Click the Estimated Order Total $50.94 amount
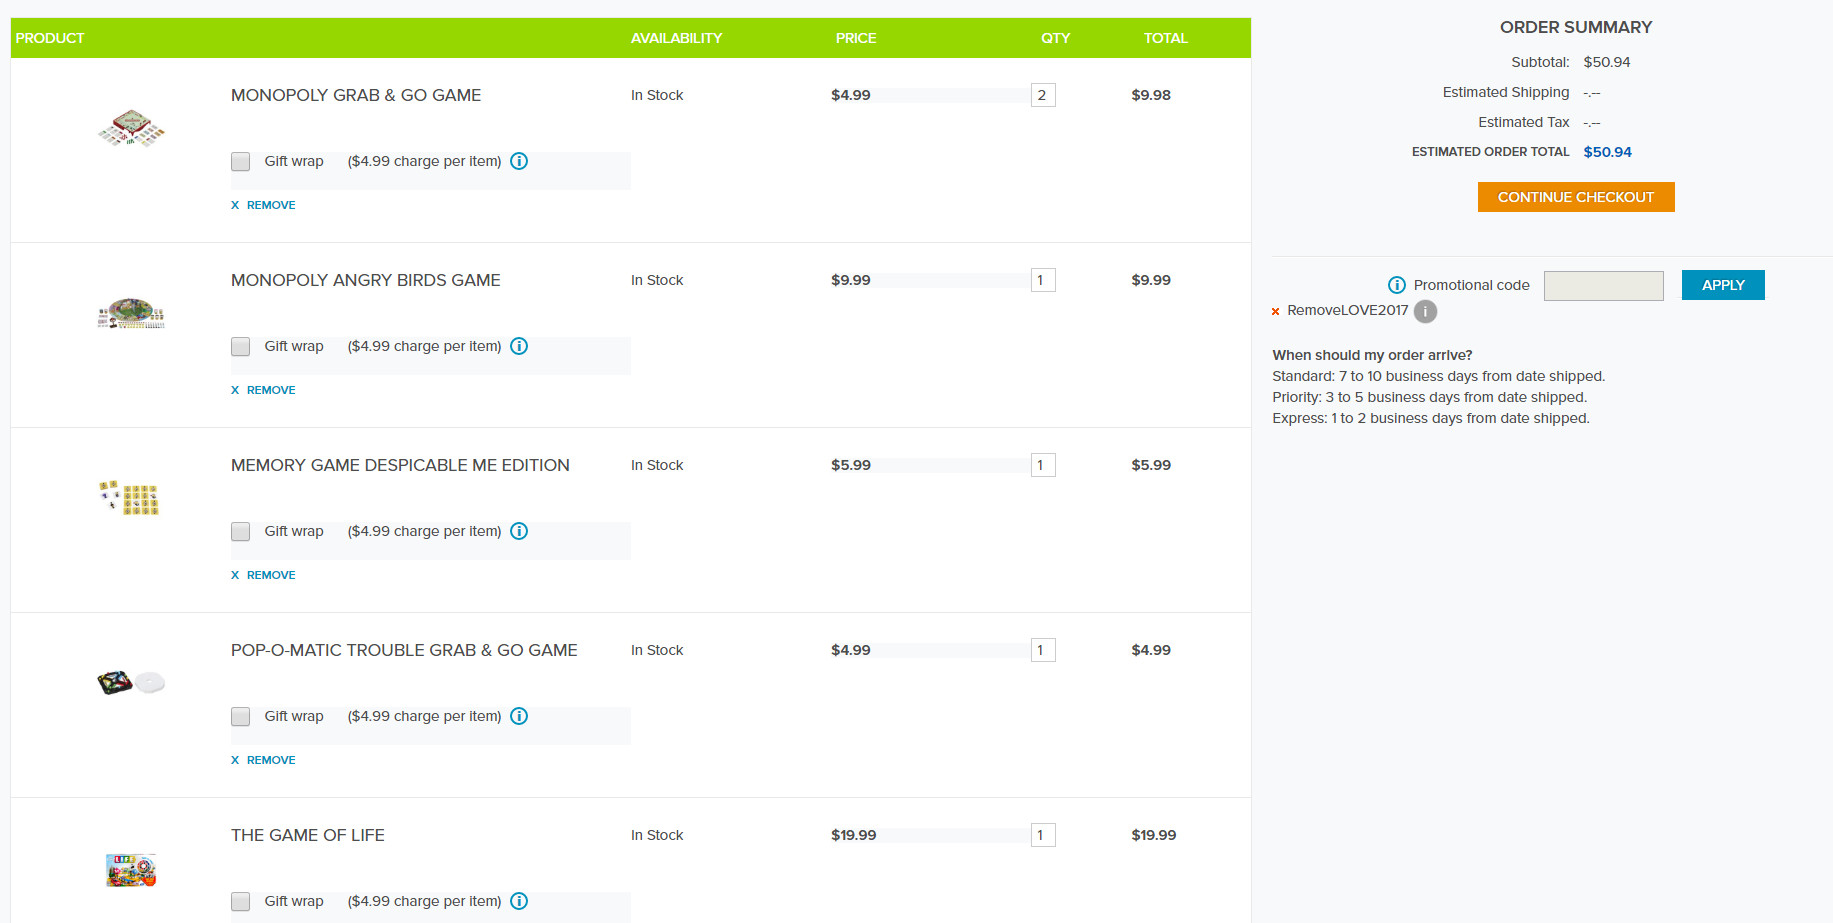Screen dimensions: 1833x923 pyautogui.click(x=1608, y=152)
